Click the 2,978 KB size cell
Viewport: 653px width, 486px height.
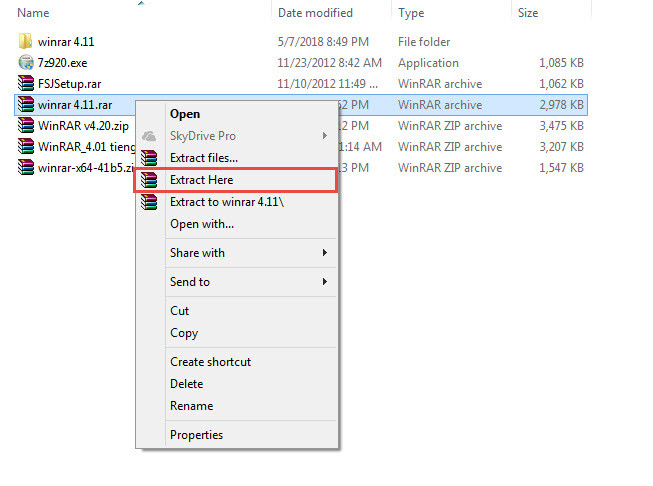pos(561,105)
